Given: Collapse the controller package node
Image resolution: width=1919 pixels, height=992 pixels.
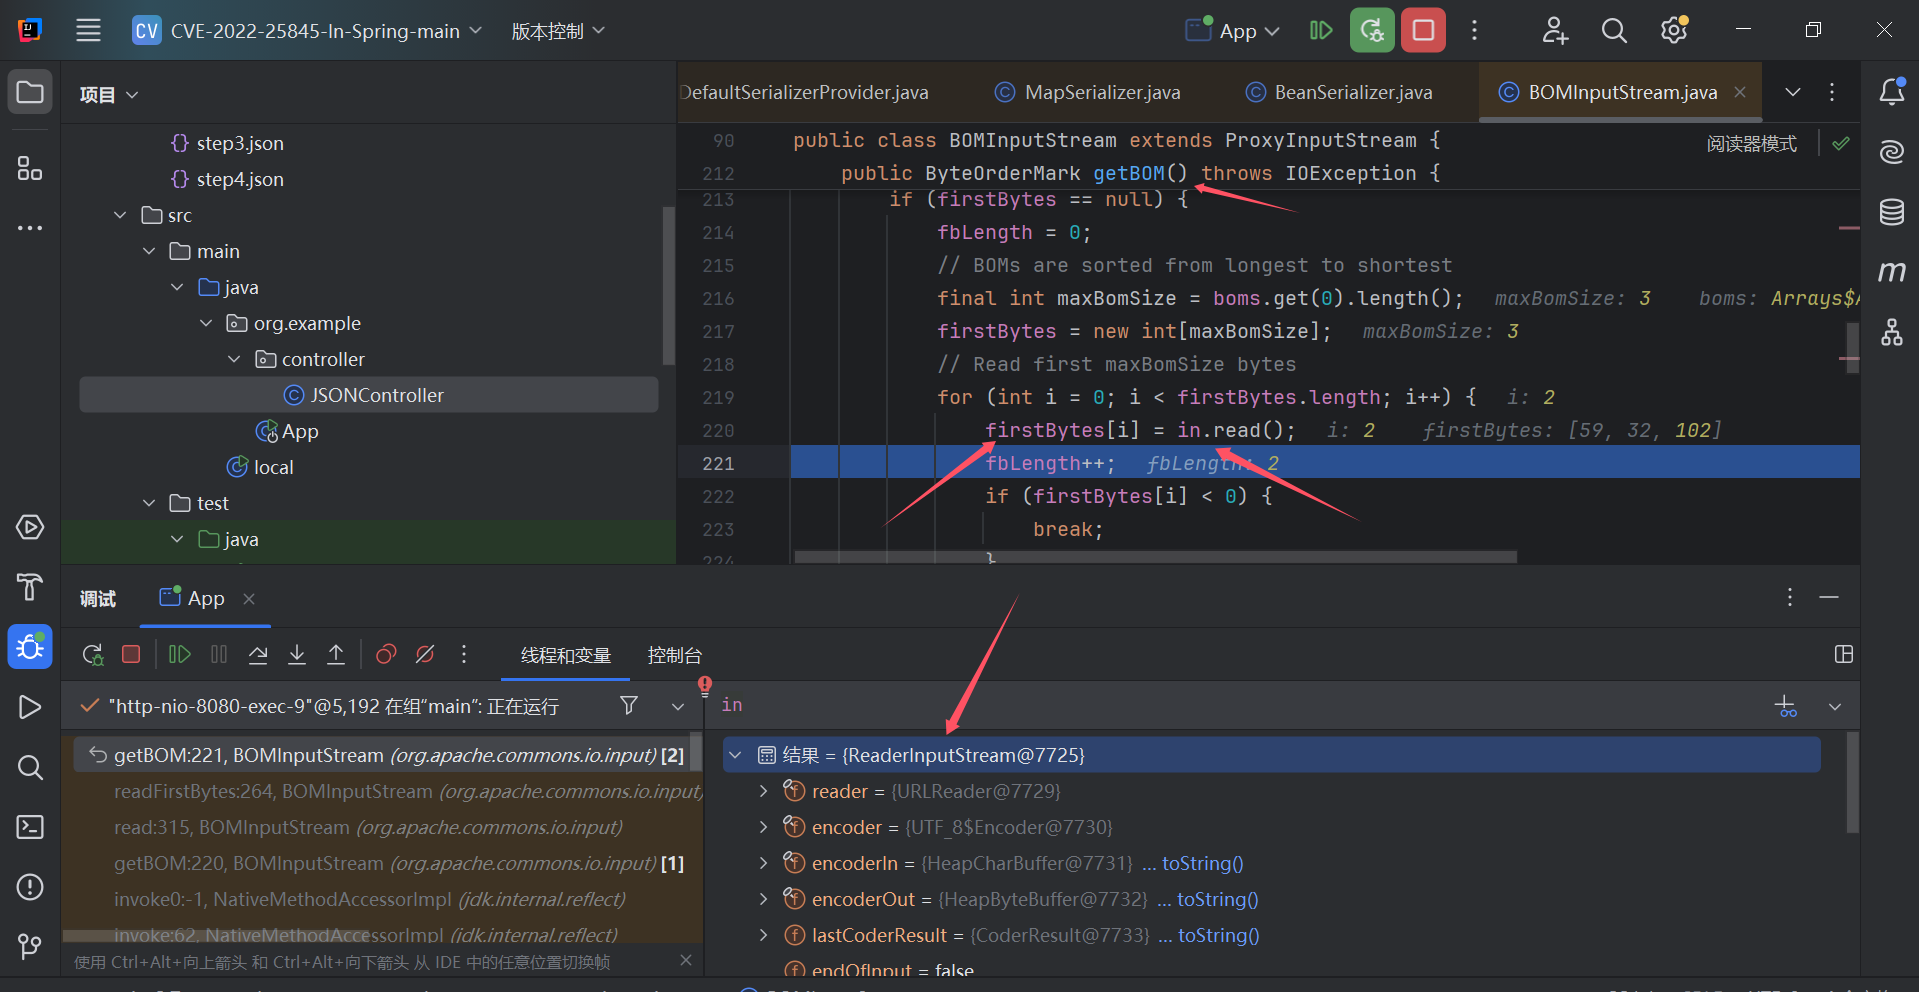Looking at the screenshot, I should (x=234, y=359).
